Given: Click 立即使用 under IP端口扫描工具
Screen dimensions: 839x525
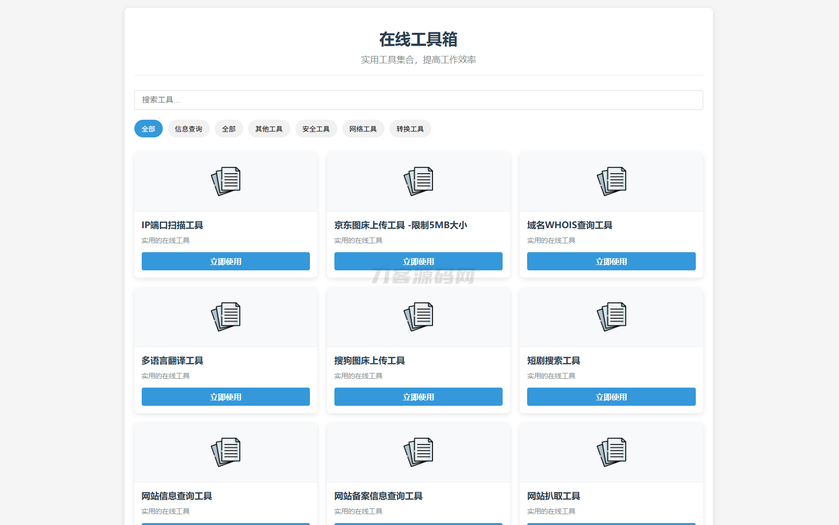Looking at the screenshot, I should point(225,261).
